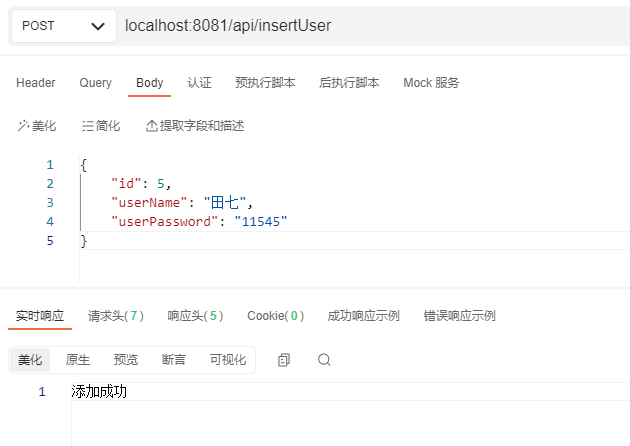Viewport: 630px width, 446px height.
Task: Click line number 3 in body editor
Action: pyautogui.click(x=50, y=203)
